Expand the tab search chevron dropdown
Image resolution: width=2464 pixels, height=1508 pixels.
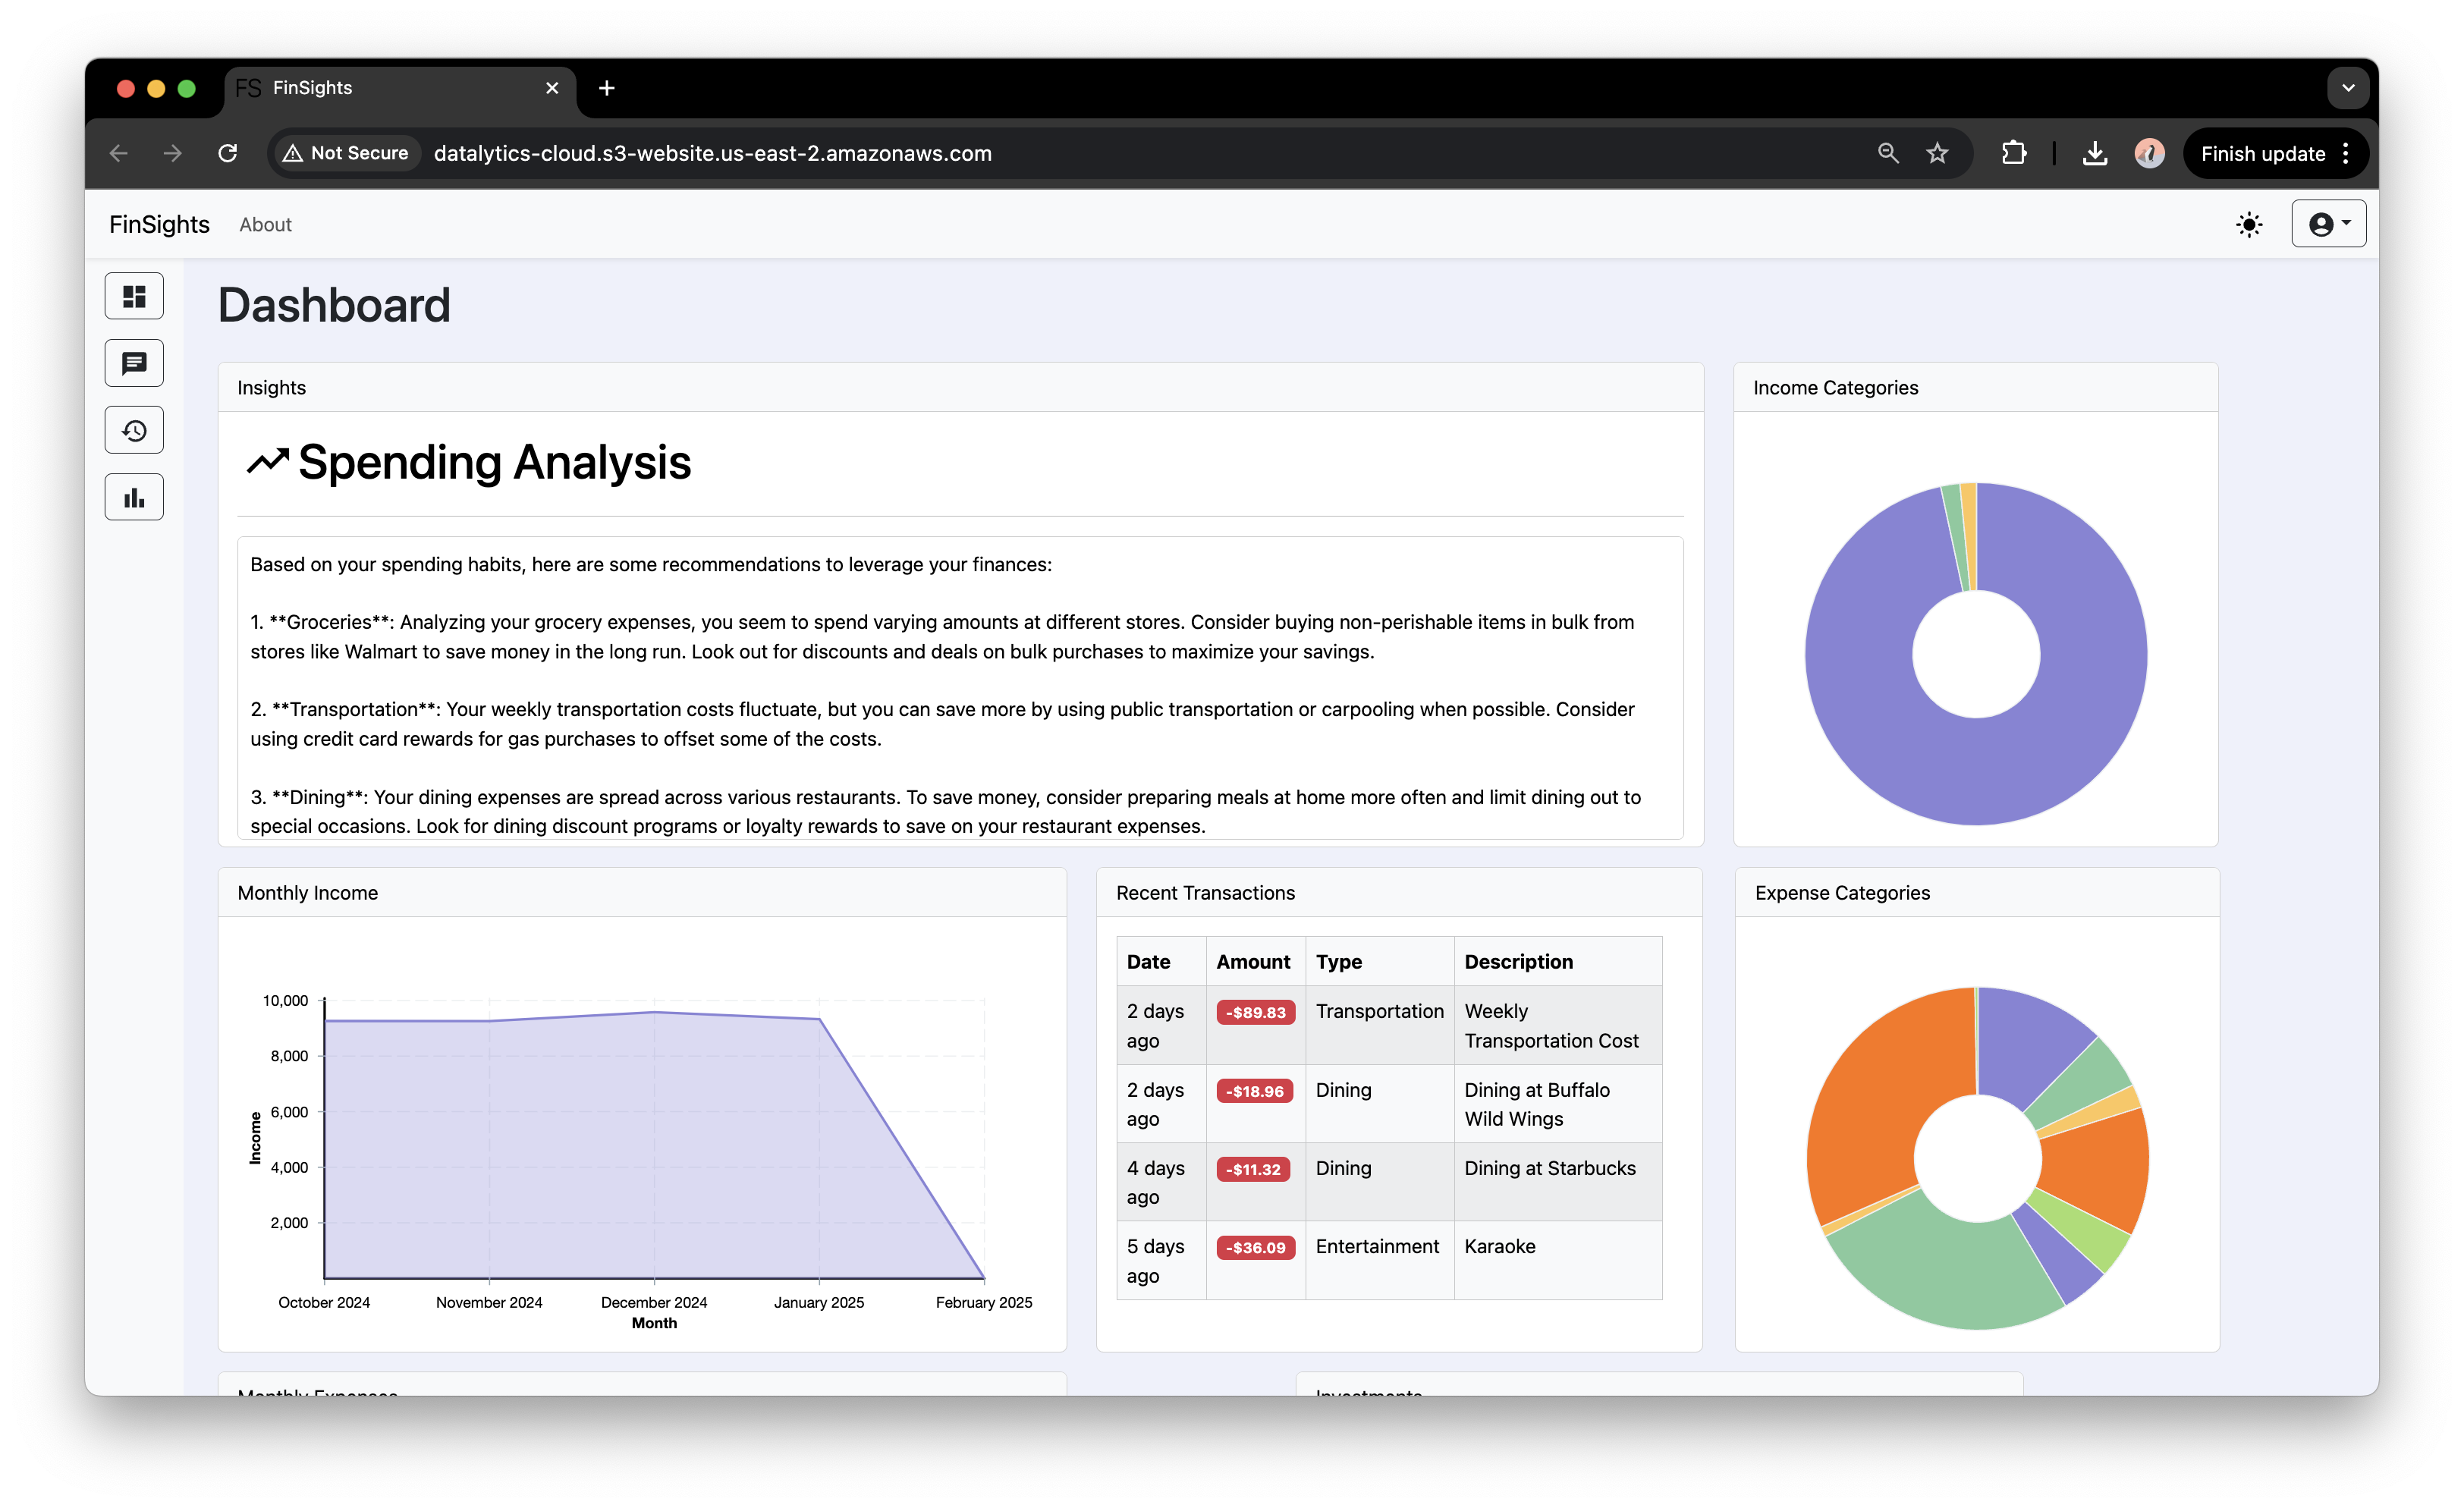pos(2348,88)
